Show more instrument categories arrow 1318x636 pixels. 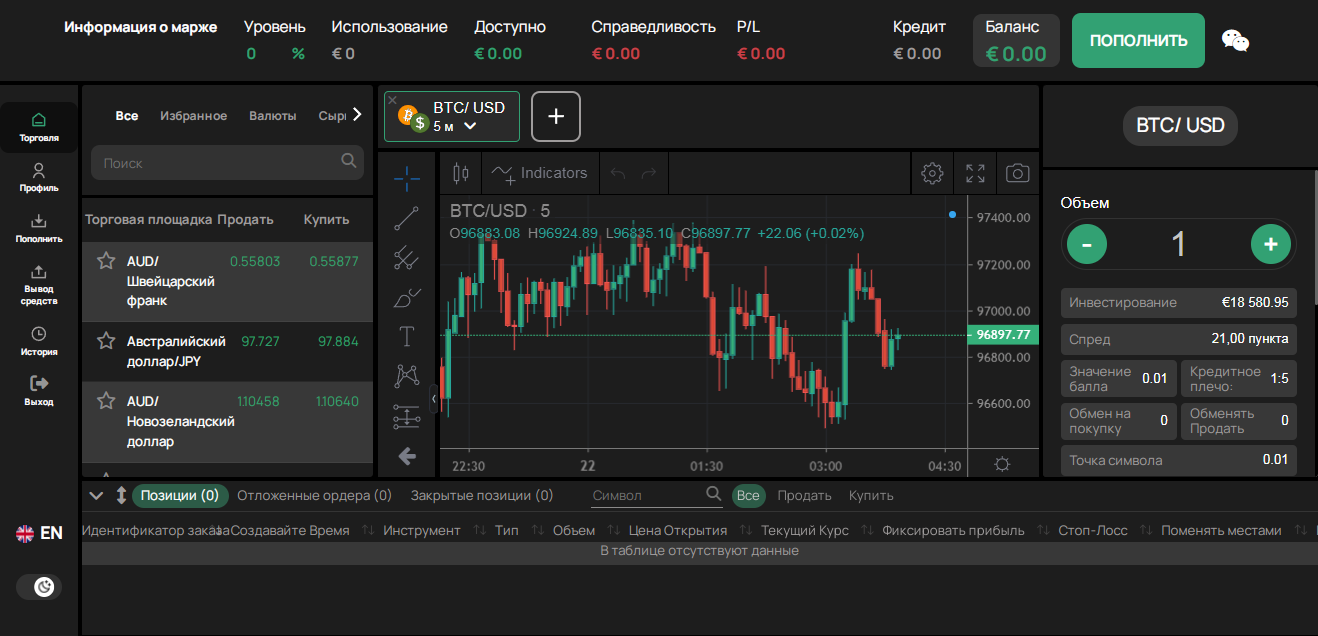357,114
